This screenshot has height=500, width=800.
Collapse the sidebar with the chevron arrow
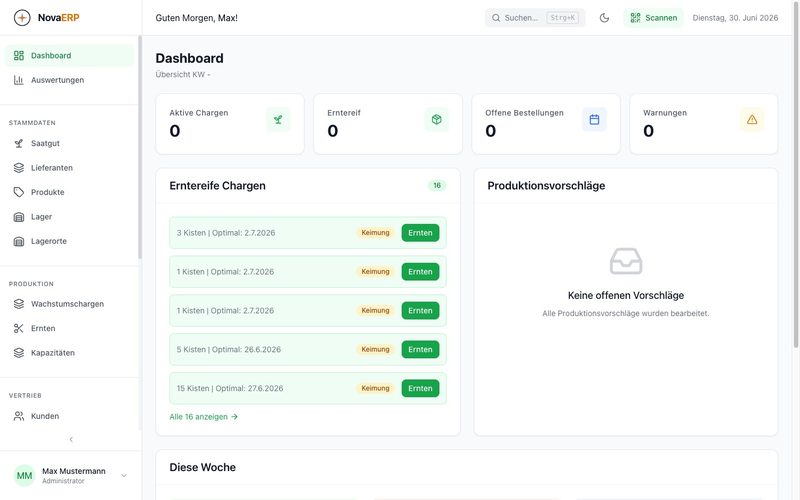pos(71,439)
